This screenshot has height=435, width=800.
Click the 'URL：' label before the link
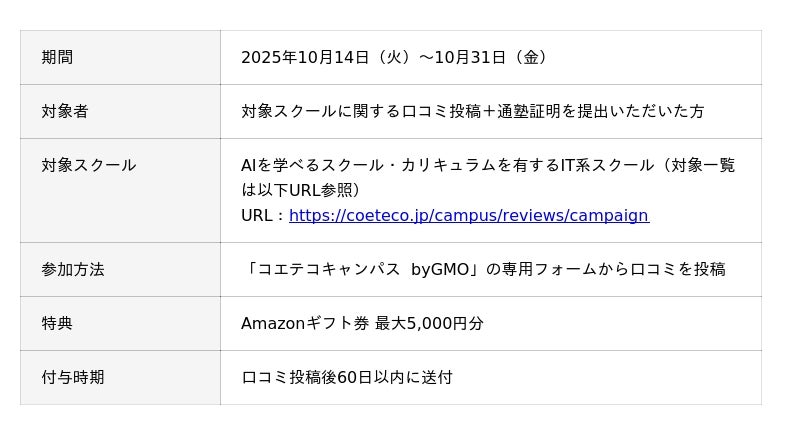(x=263, y=216)
